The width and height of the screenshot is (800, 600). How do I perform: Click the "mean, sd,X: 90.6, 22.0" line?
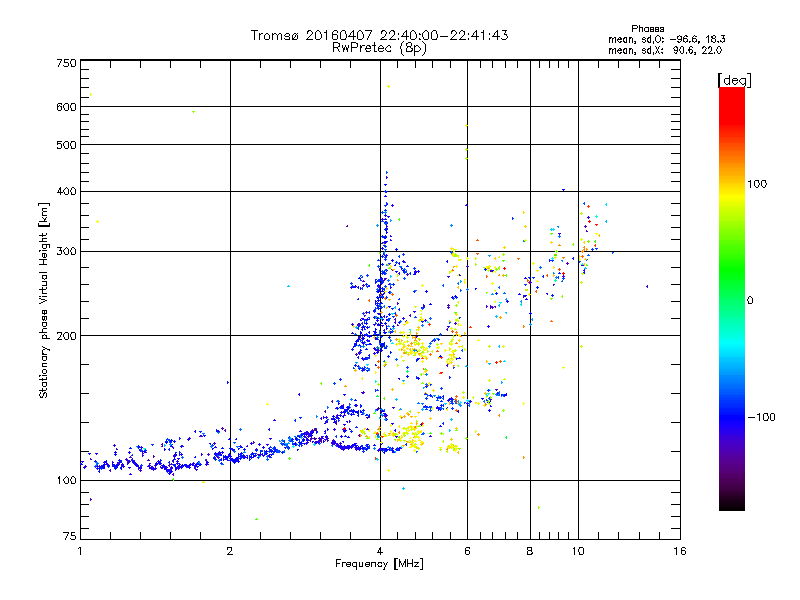click(x=665, y=51)
